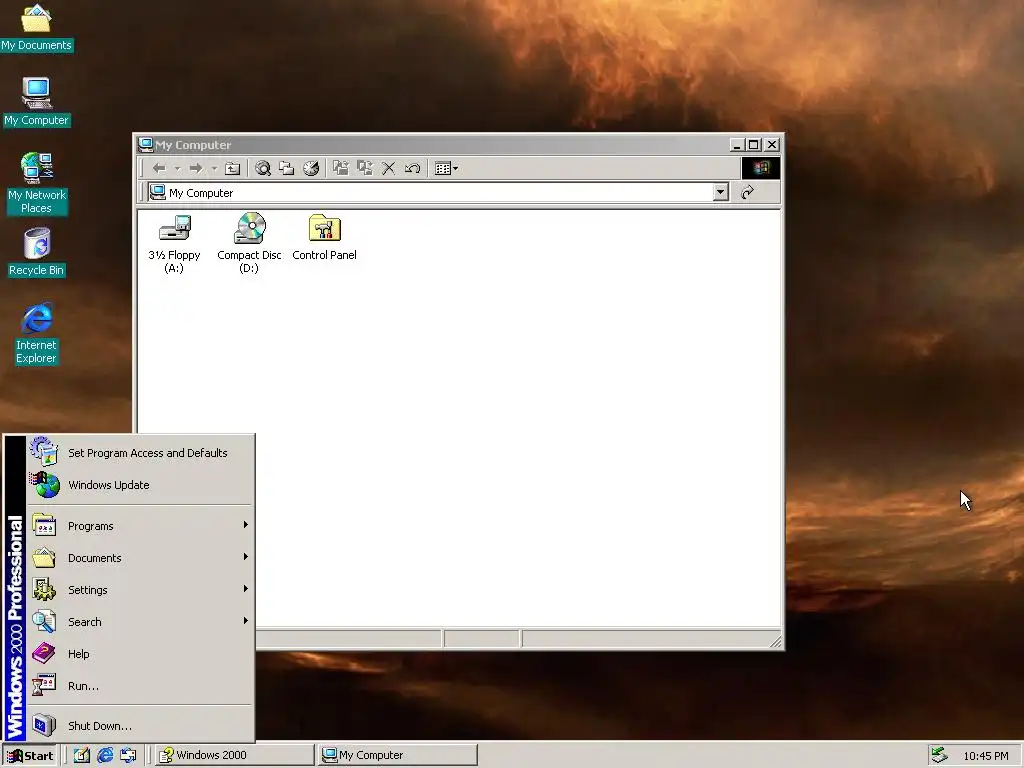Open the Documents submenu

coord(140,558)
